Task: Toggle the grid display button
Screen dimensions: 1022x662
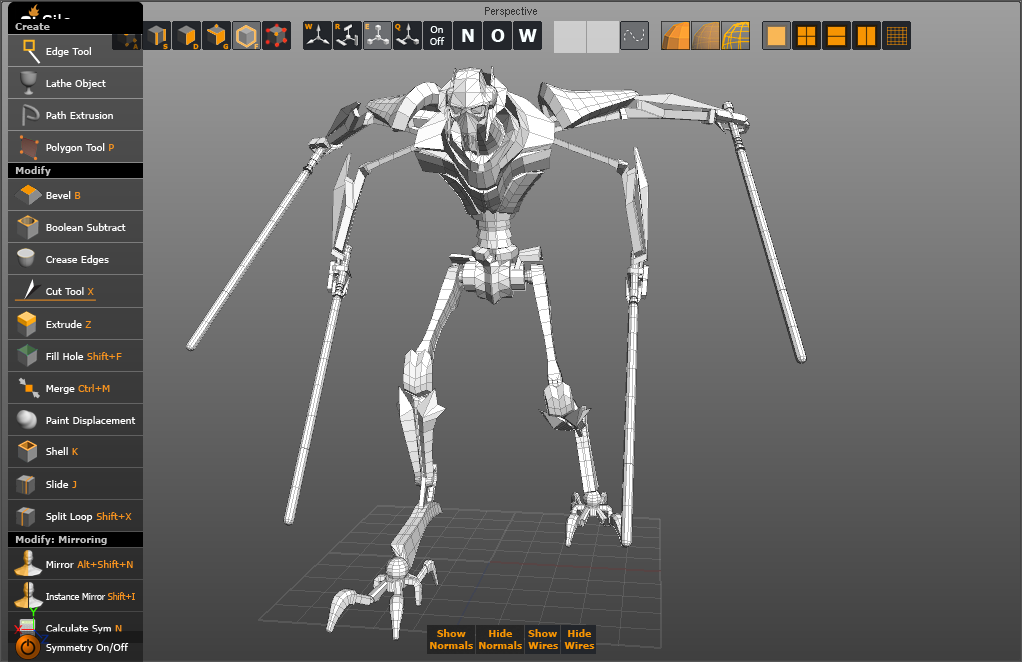Action: tap(896, 35)
